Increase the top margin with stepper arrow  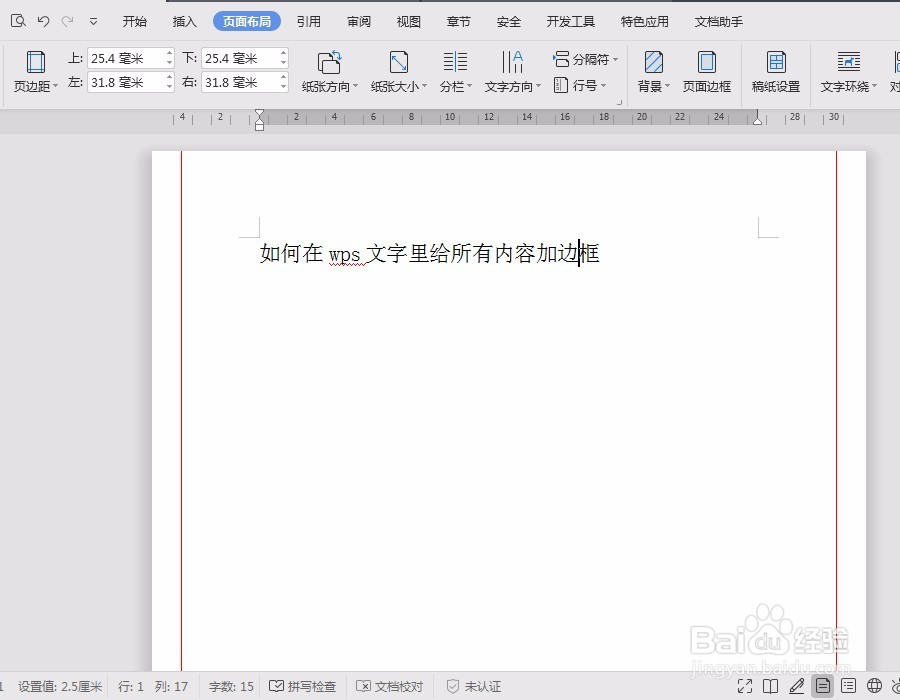[169, 53]
